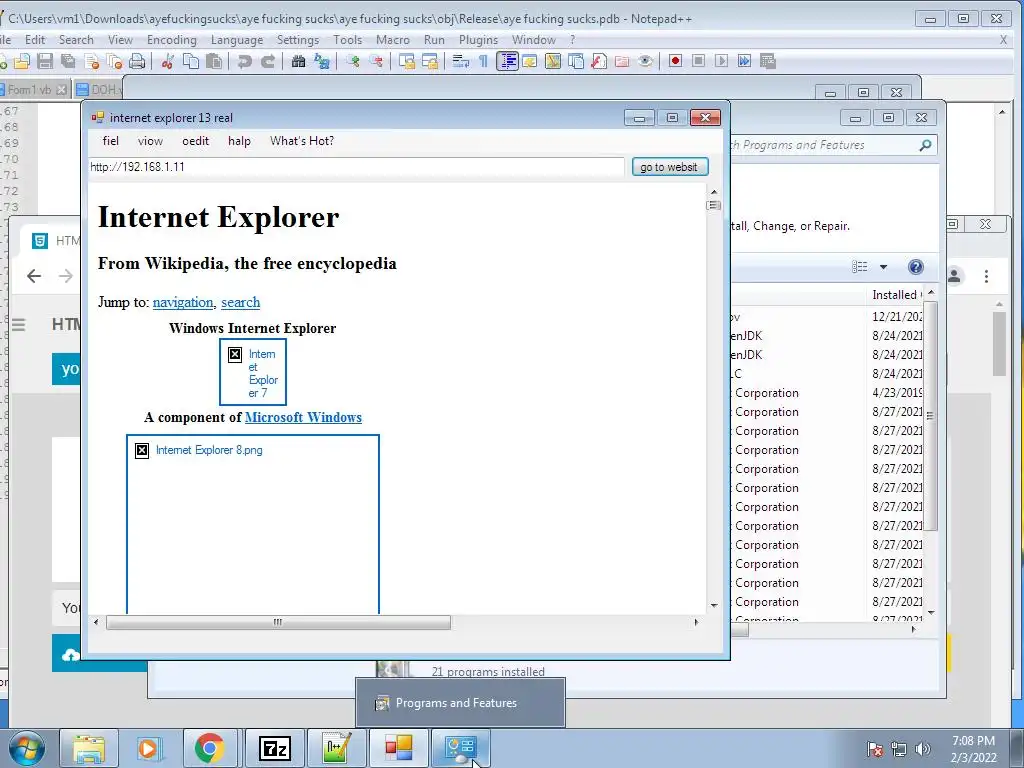Click the Chrome back arrow

click(34, 276)
